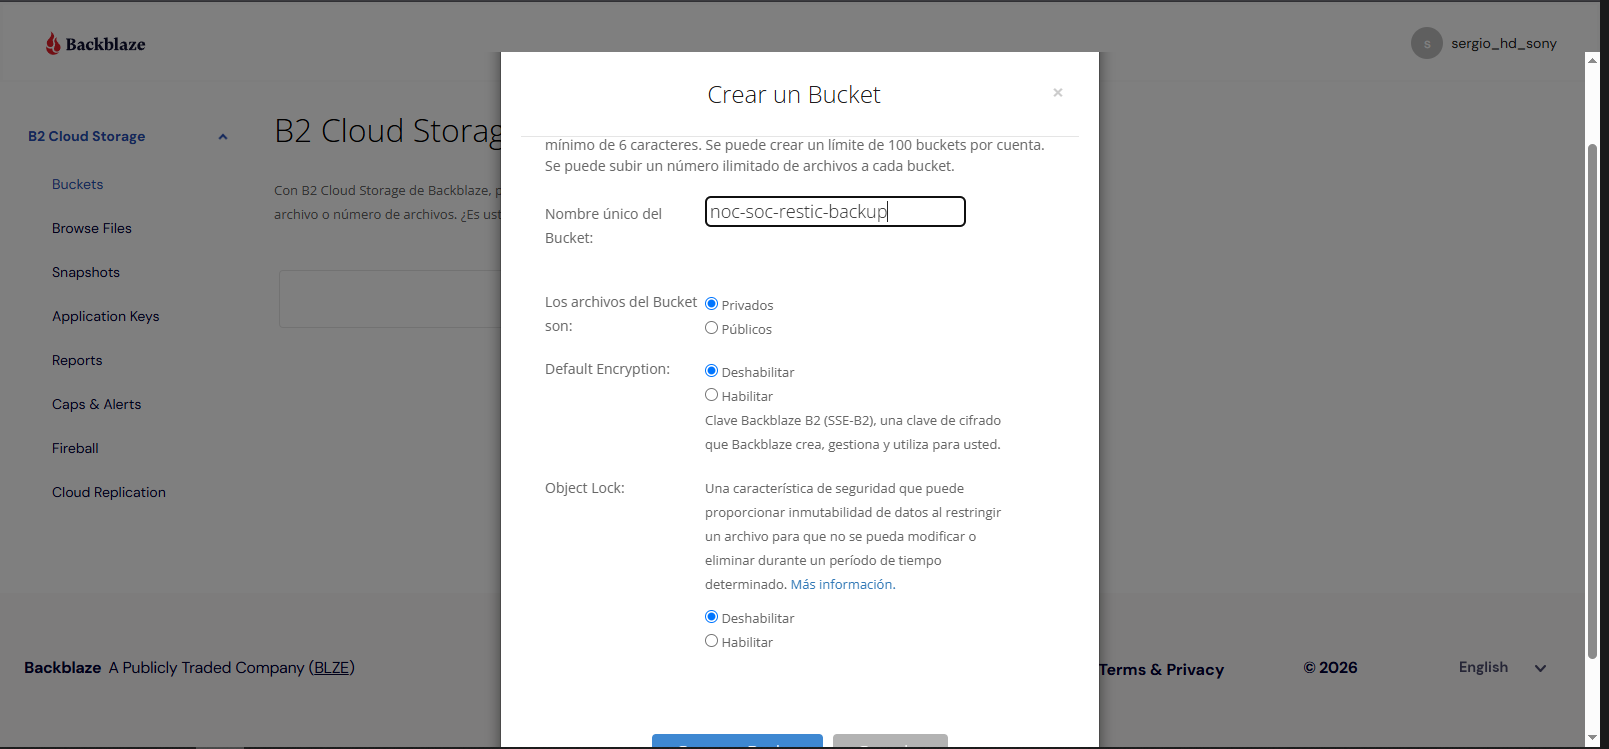Choose Habilitar for Default Encryption
This screenshot has height=749, width=1609.
point(711,395)
